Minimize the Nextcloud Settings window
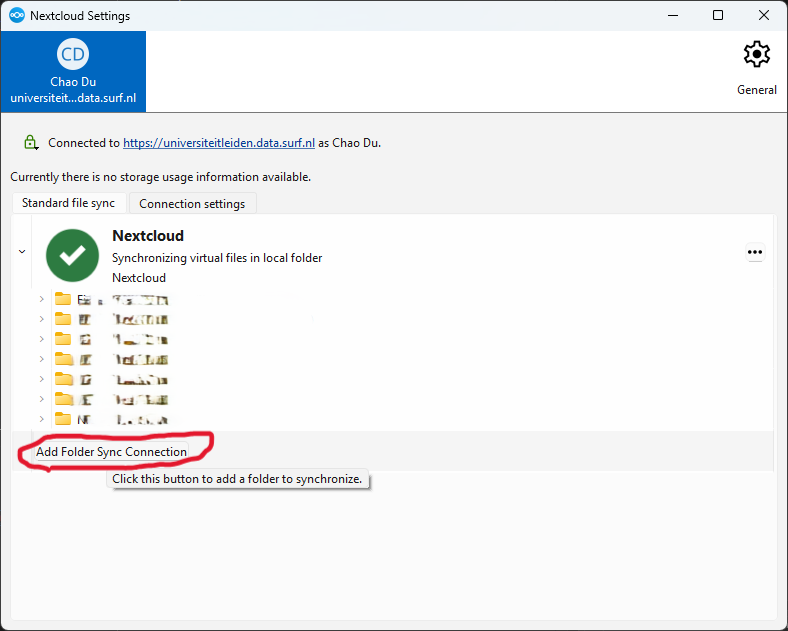788x631 pixels. click(673, 16)
